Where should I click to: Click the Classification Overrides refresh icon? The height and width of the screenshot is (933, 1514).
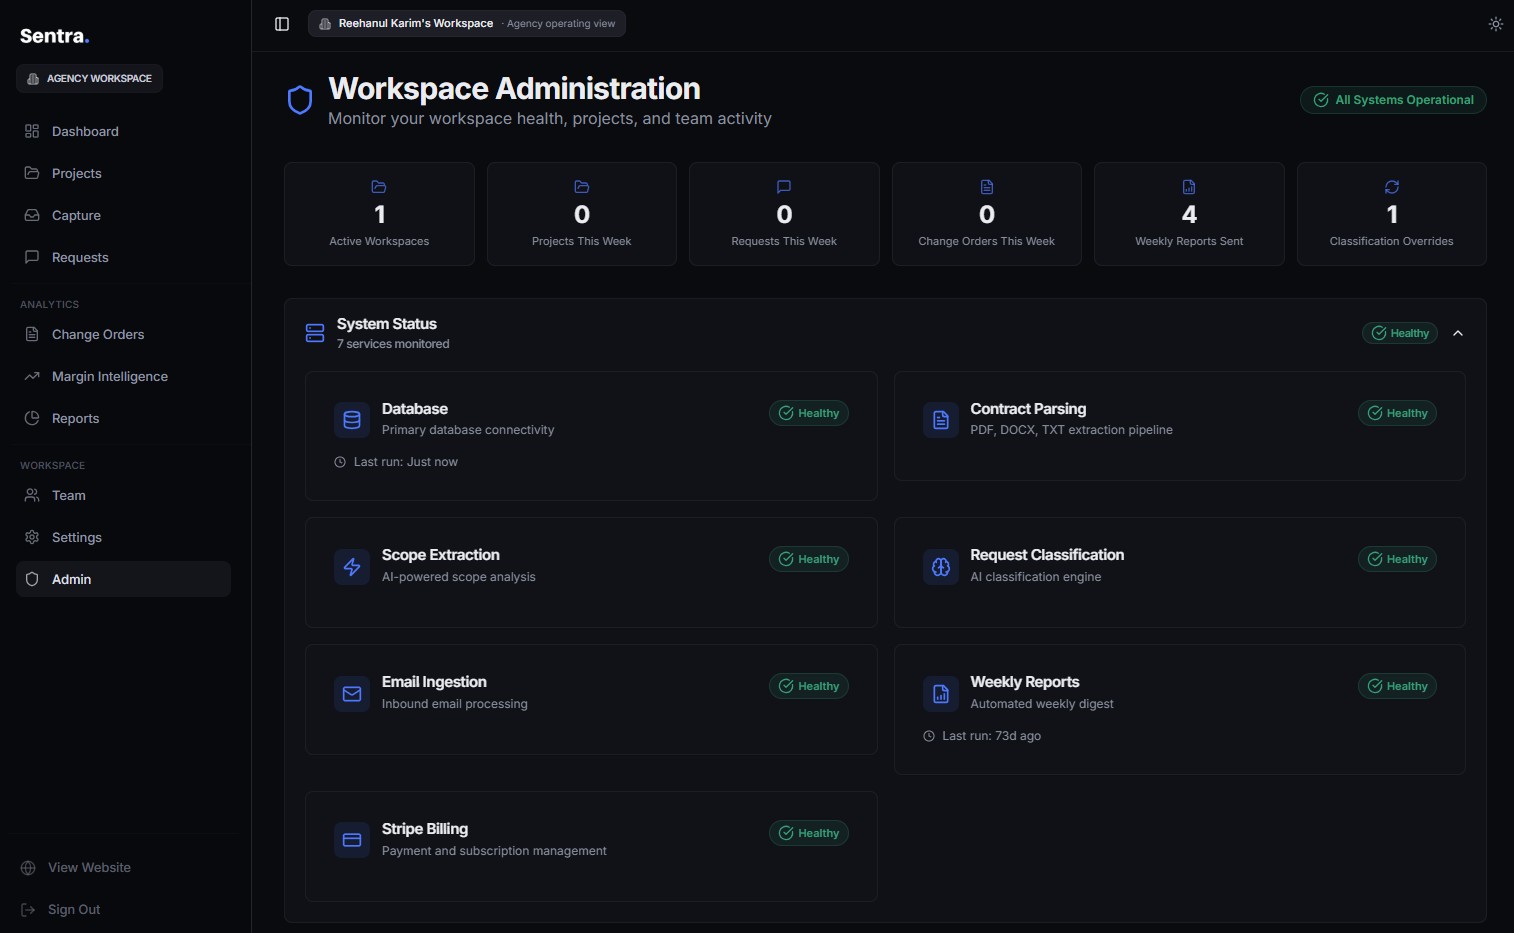1392,187
